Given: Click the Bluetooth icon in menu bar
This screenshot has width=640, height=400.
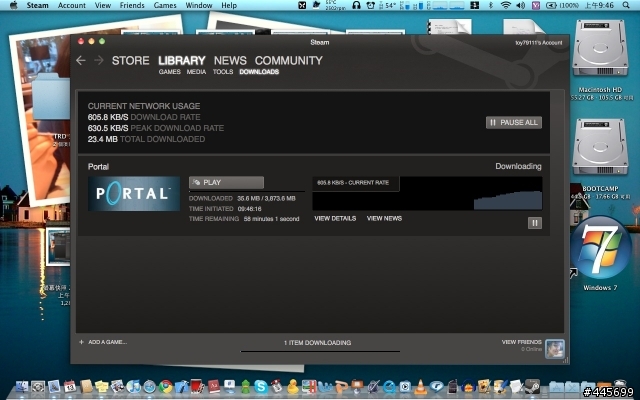Looking at the screenshot, I should [491, 5].
